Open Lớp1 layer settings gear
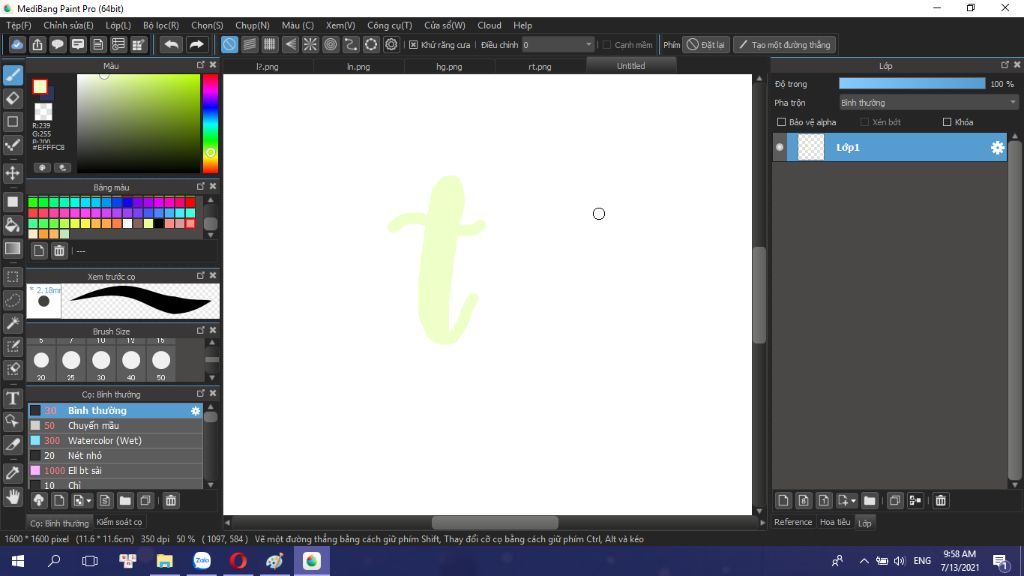Screen dimensions: 1024x576 997,148
